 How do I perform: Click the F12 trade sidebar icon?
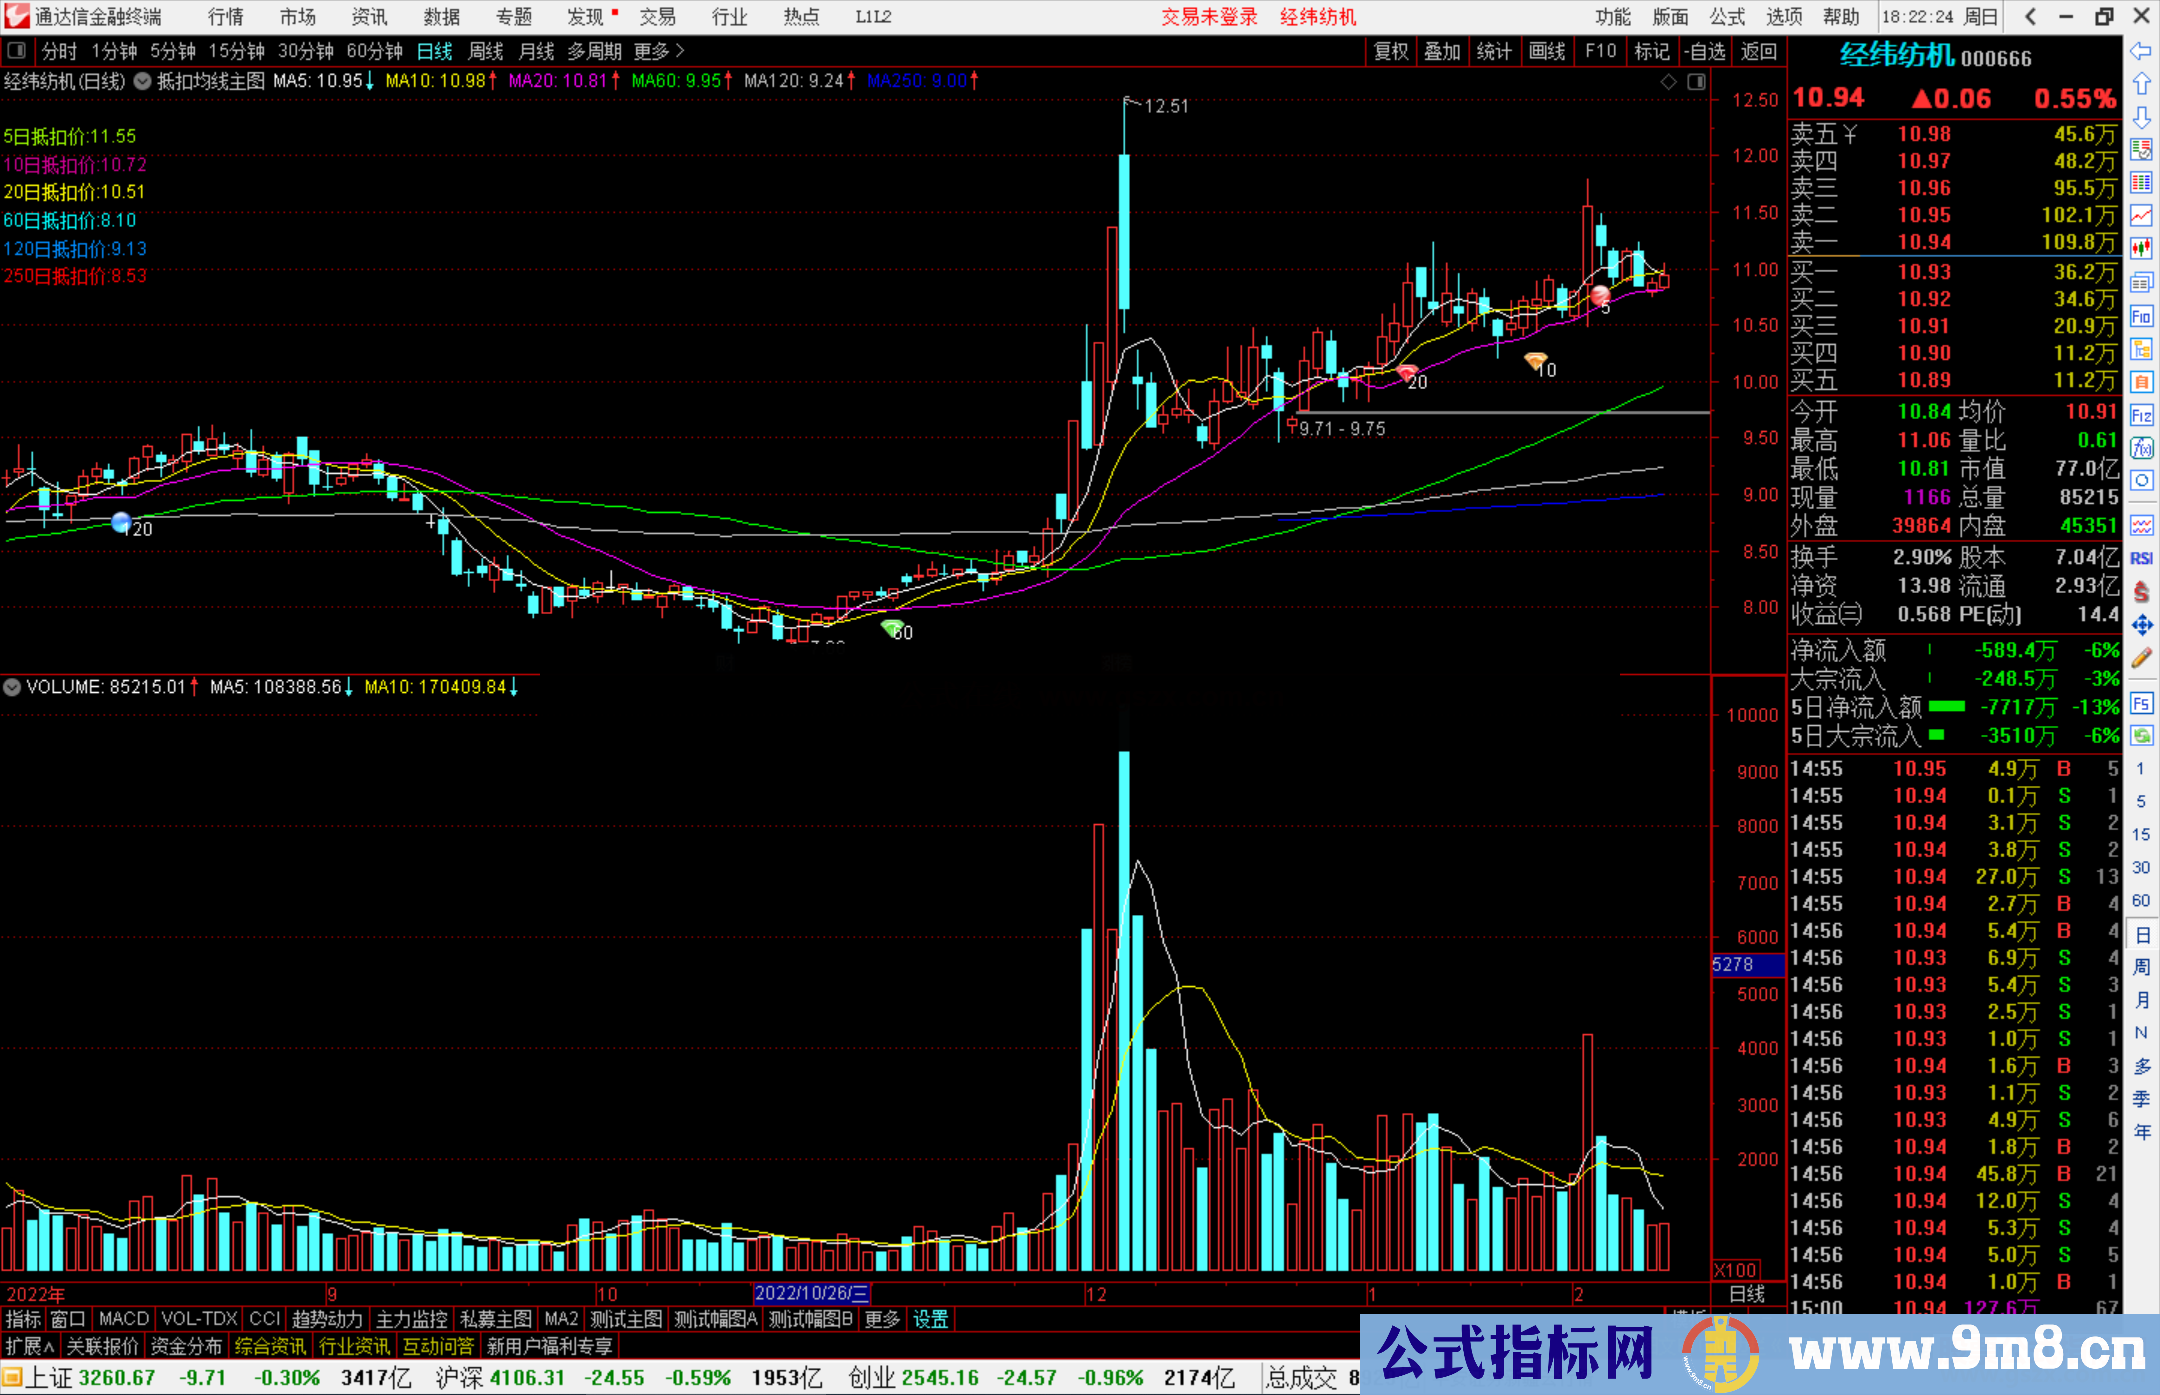pos(2141,415)
